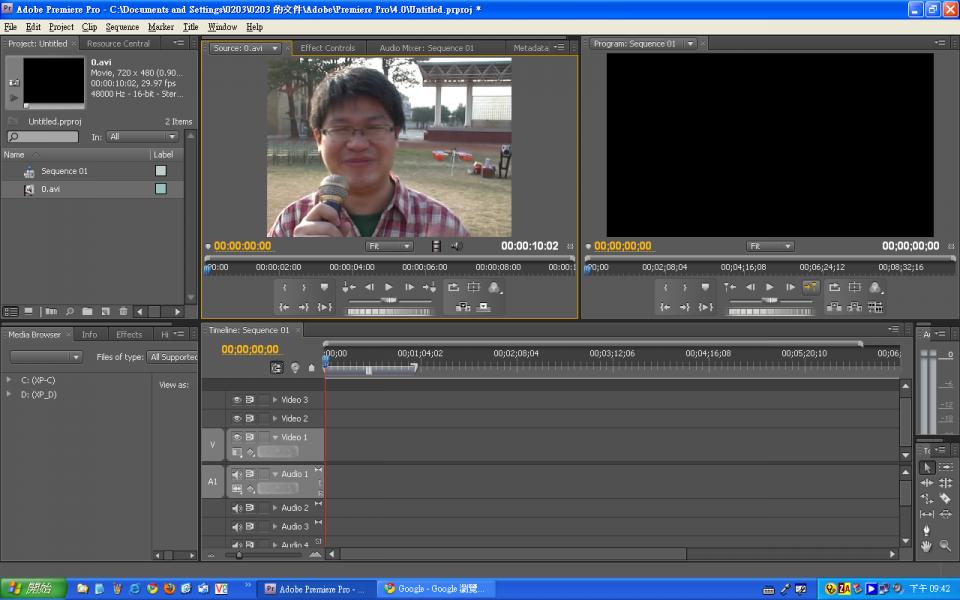Screen dimensions: 960x600
Task: Open the Sequence menu
Action: (122, 27)
